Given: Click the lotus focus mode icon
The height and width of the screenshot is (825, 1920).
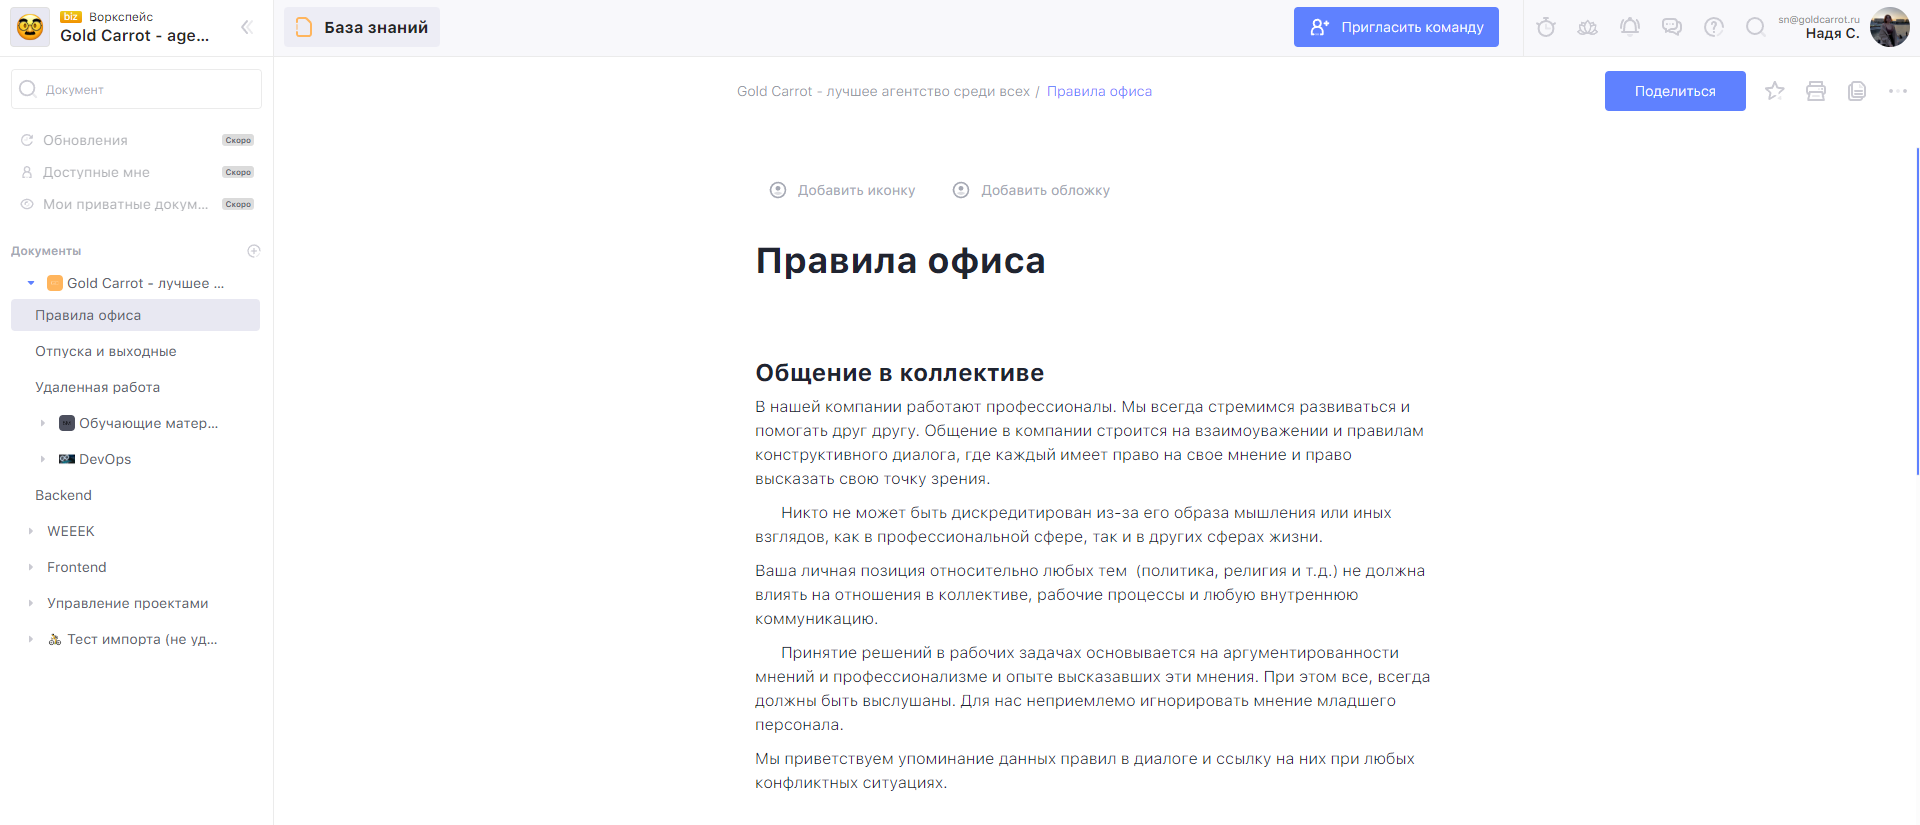Looking at the screenshot, I should pos(1588,27).
